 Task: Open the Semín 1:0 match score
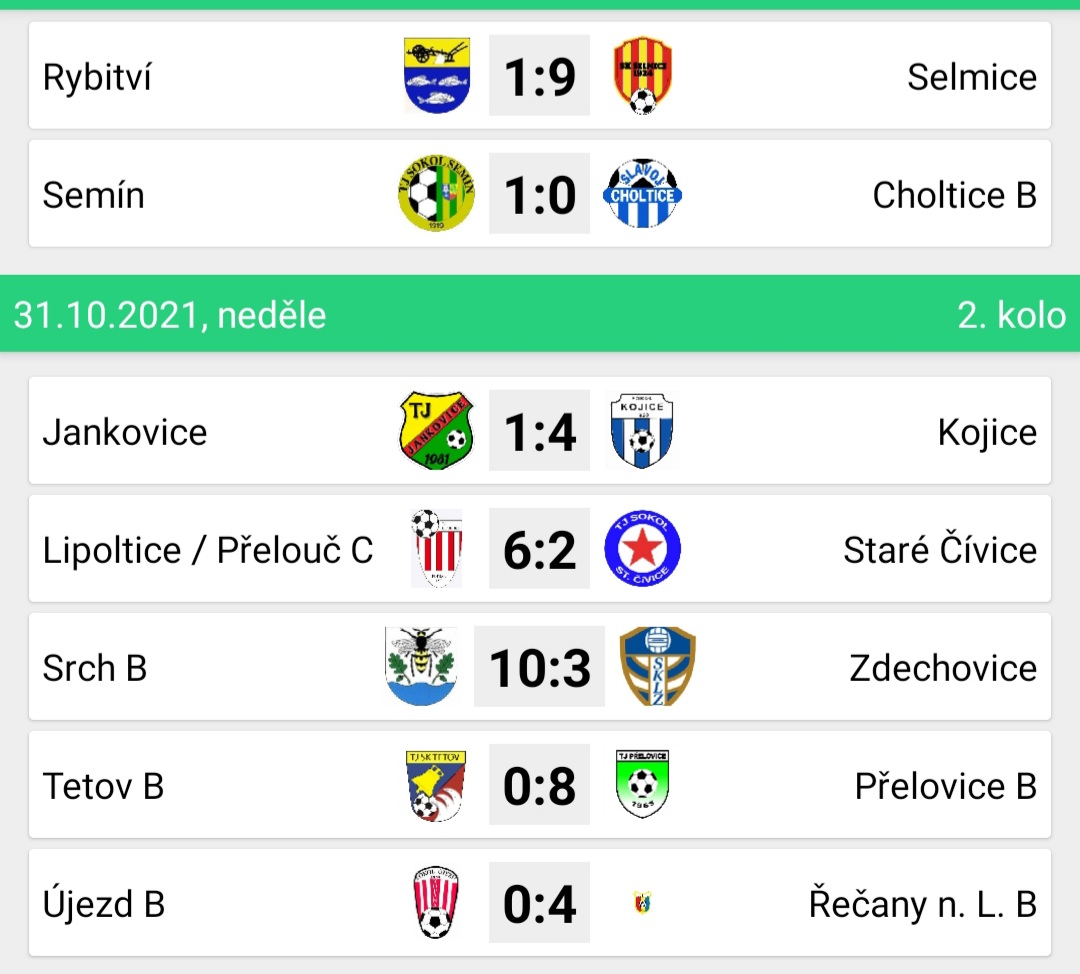pos(539,194)
